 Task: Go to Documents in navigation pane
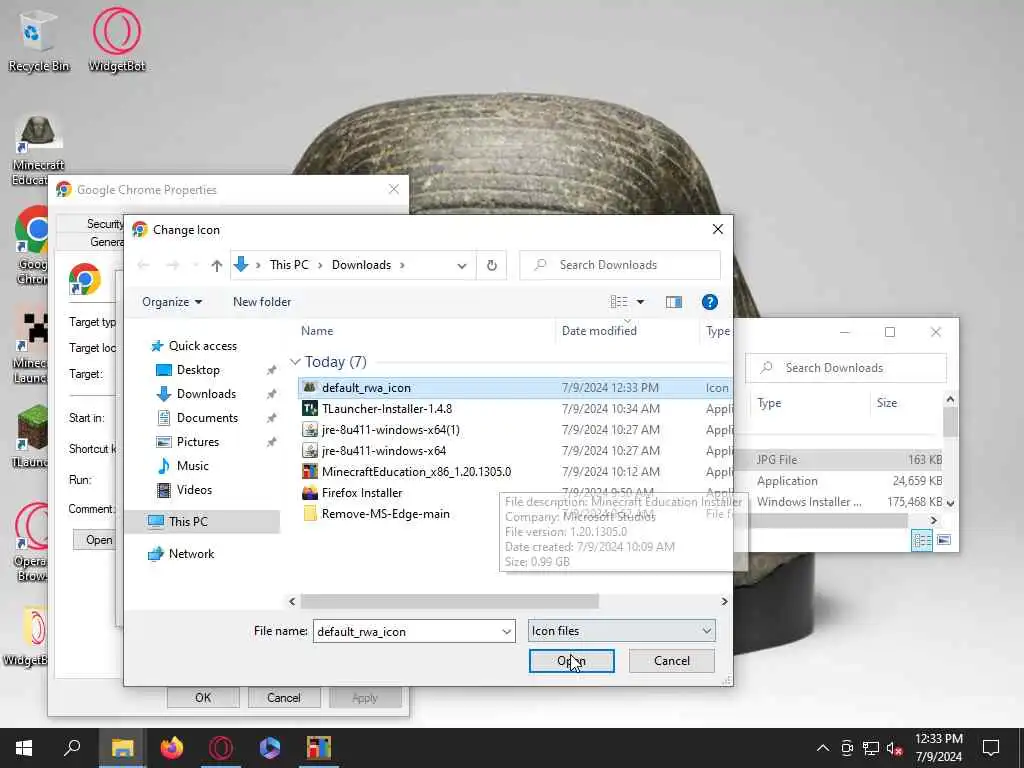point(198,418)
